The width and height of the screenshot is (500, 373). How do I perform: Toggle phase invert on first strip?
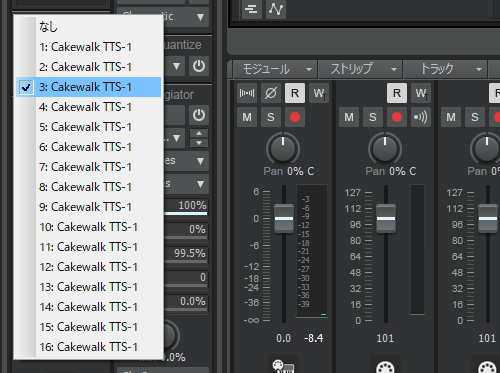[271, 93]
